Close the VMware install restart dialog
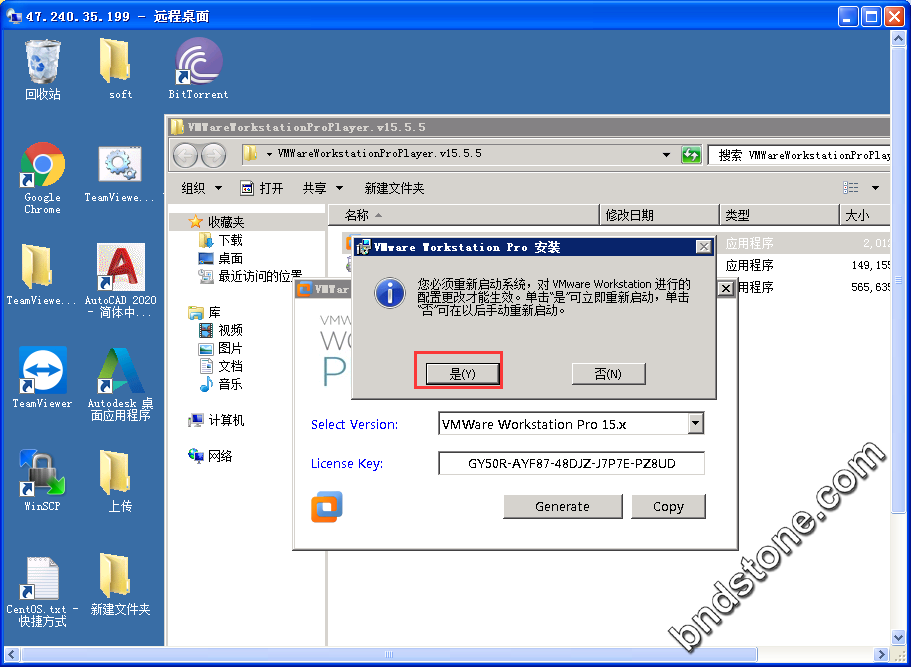The height and width of the screenshot is (667, 911). pyautogui.click(x=704, y=246)
